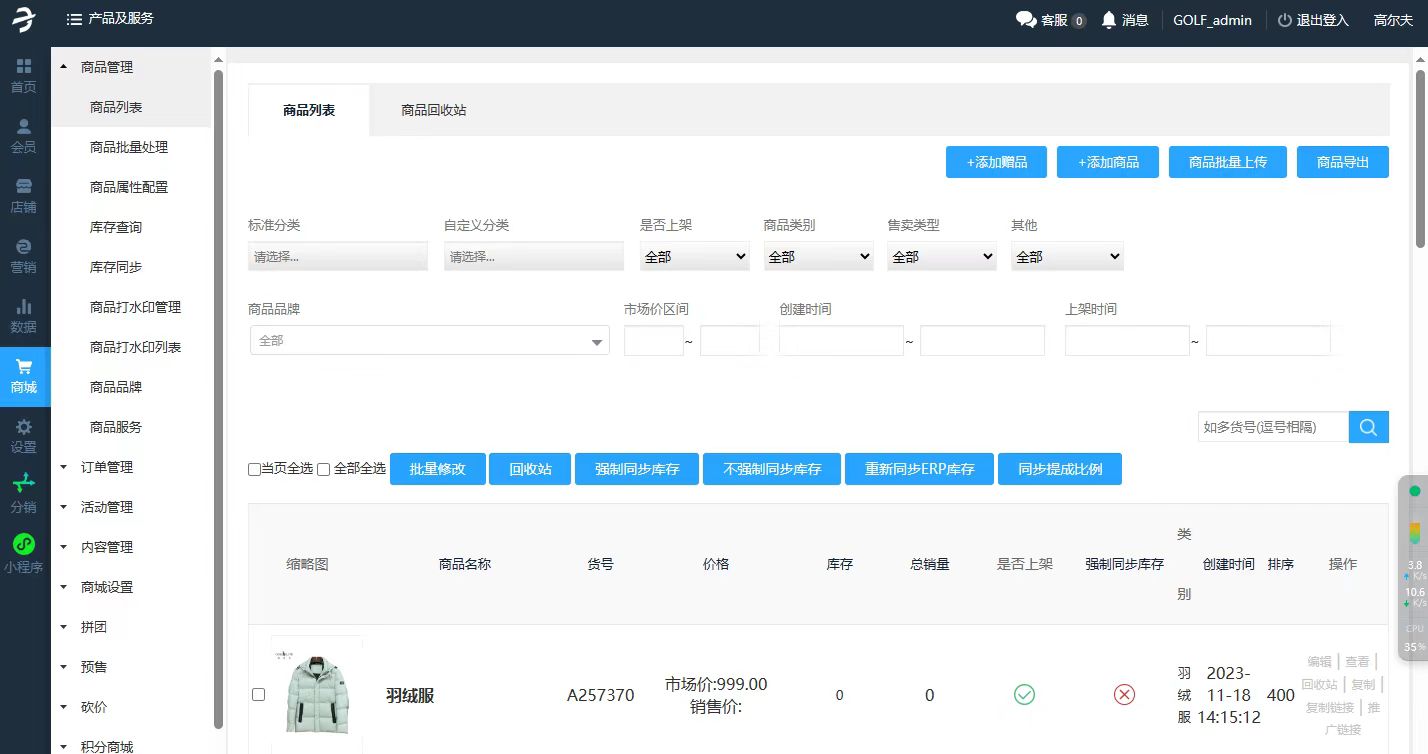Viewport: 1428px width, 754px height.
Task: Click the 编辑 link for 羽绒服
Action: click(x=1319, y=662)
